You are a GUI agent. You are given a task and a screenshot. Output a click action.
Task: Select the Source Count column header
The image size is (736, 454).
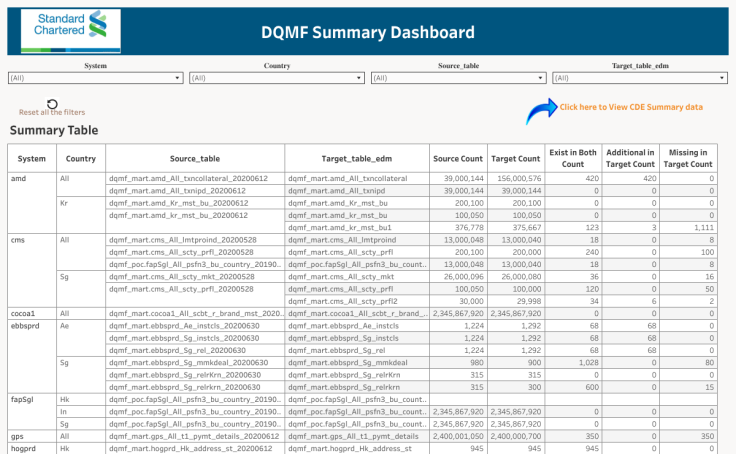click(458, 158)
